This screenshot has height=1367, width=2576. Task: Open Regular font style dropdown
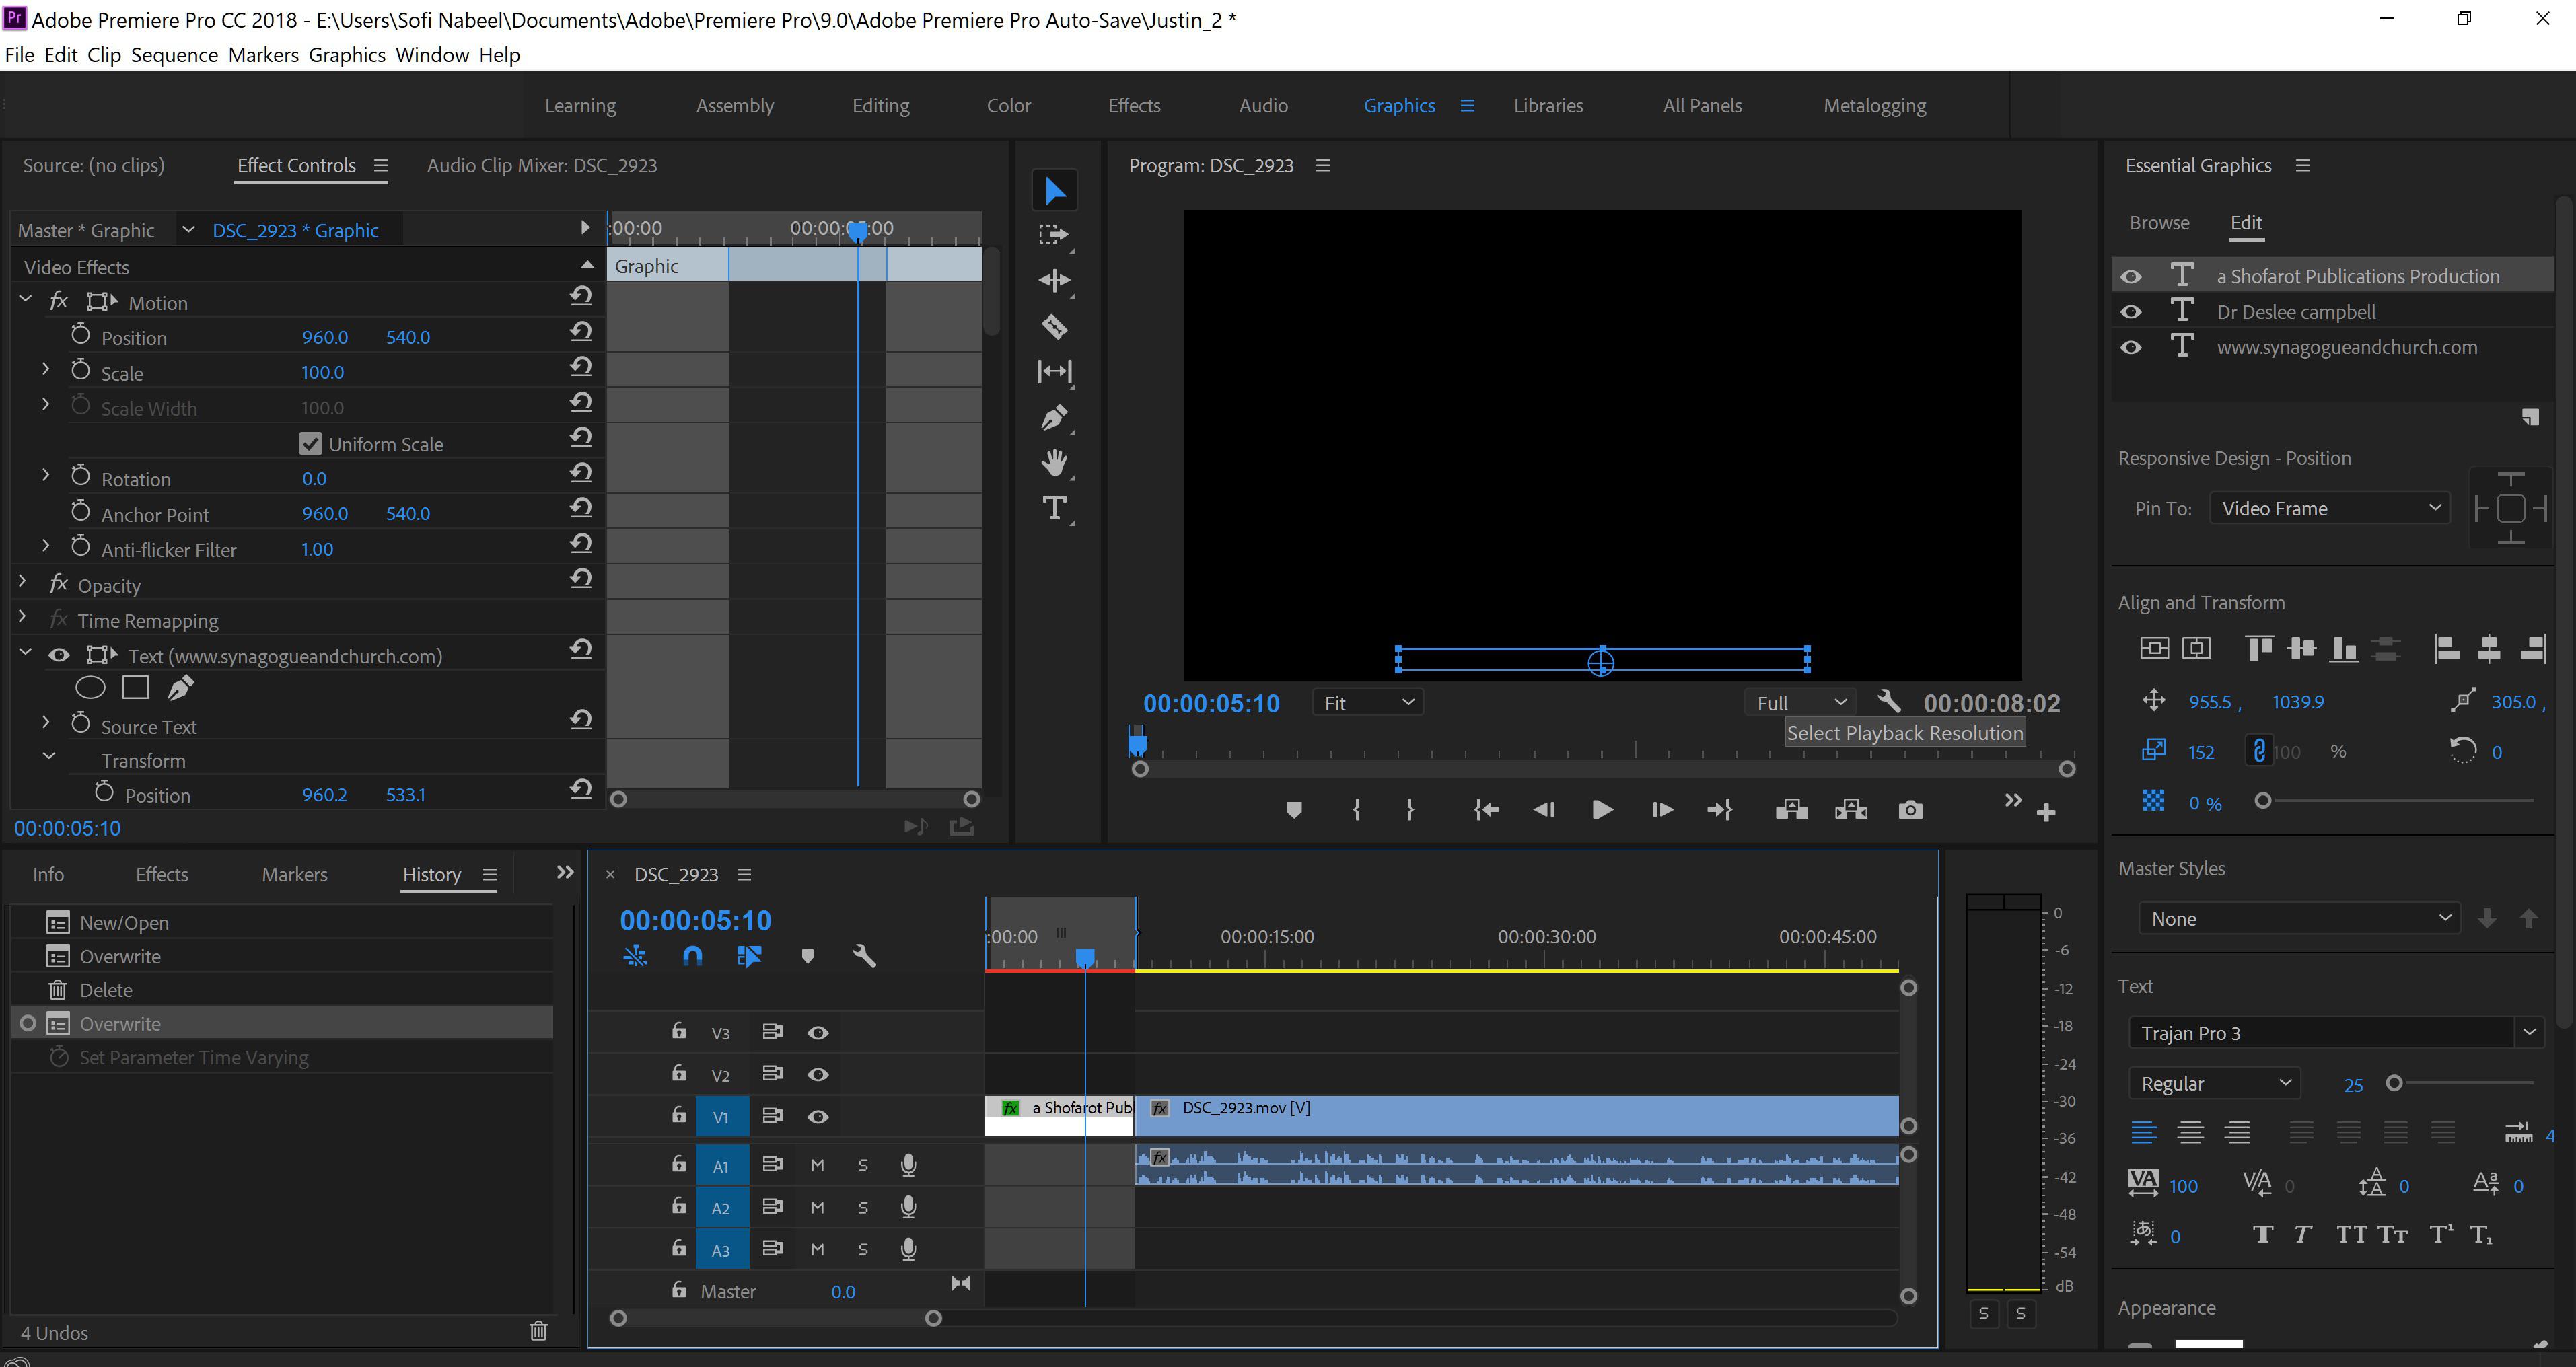point(2214,1083)
